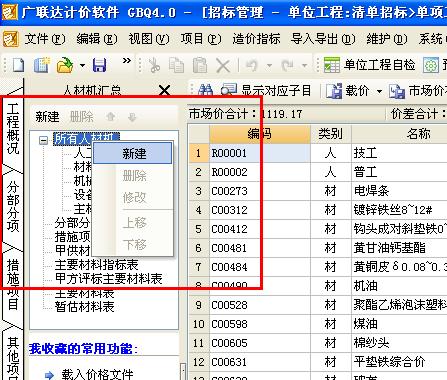Click the app icon in menu bar
The width and height of the screenshot is (447, 380).
[x=11, y=39]
